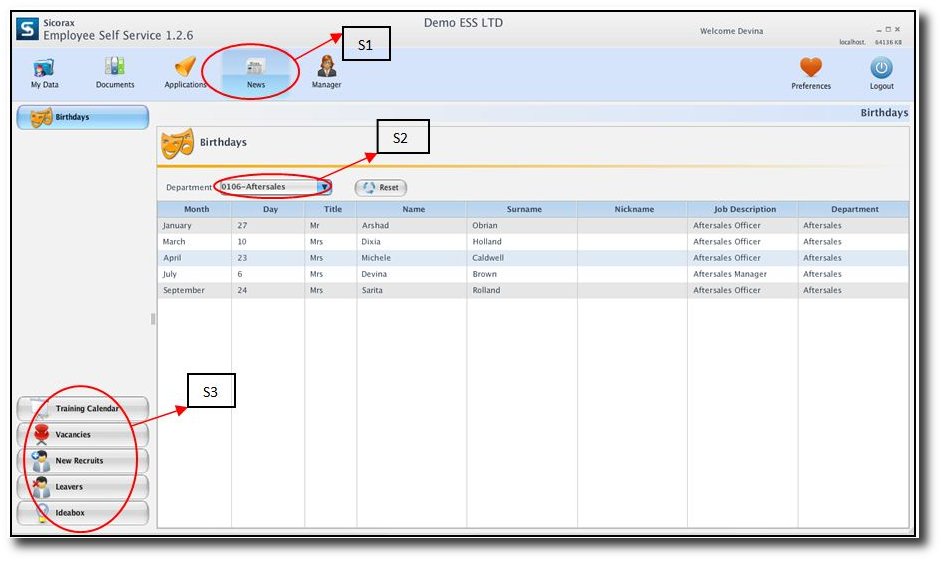Open the Leavers sidebar item

(x=83, y=487)
